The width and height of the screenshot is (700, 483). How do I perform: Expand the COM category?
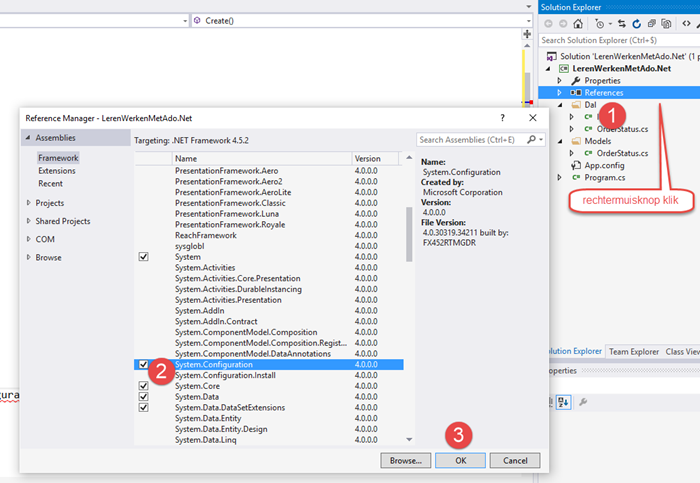(x=29, y=239)
